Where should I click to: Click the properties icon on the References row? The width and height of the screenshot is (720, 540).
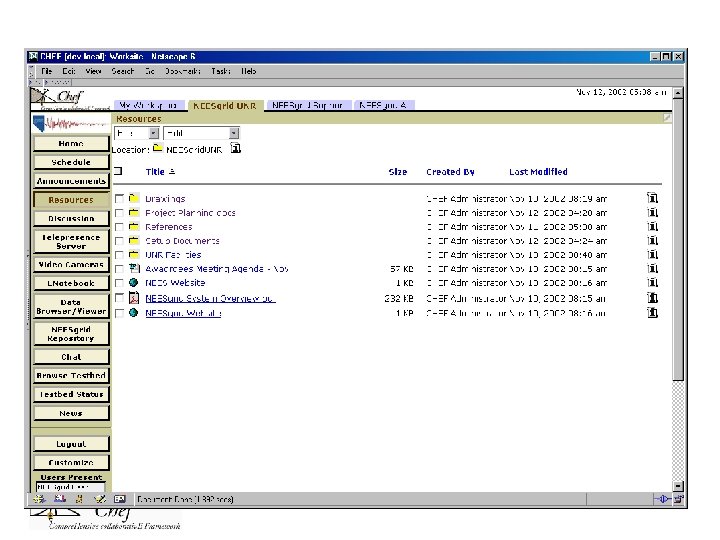(652, 226)
